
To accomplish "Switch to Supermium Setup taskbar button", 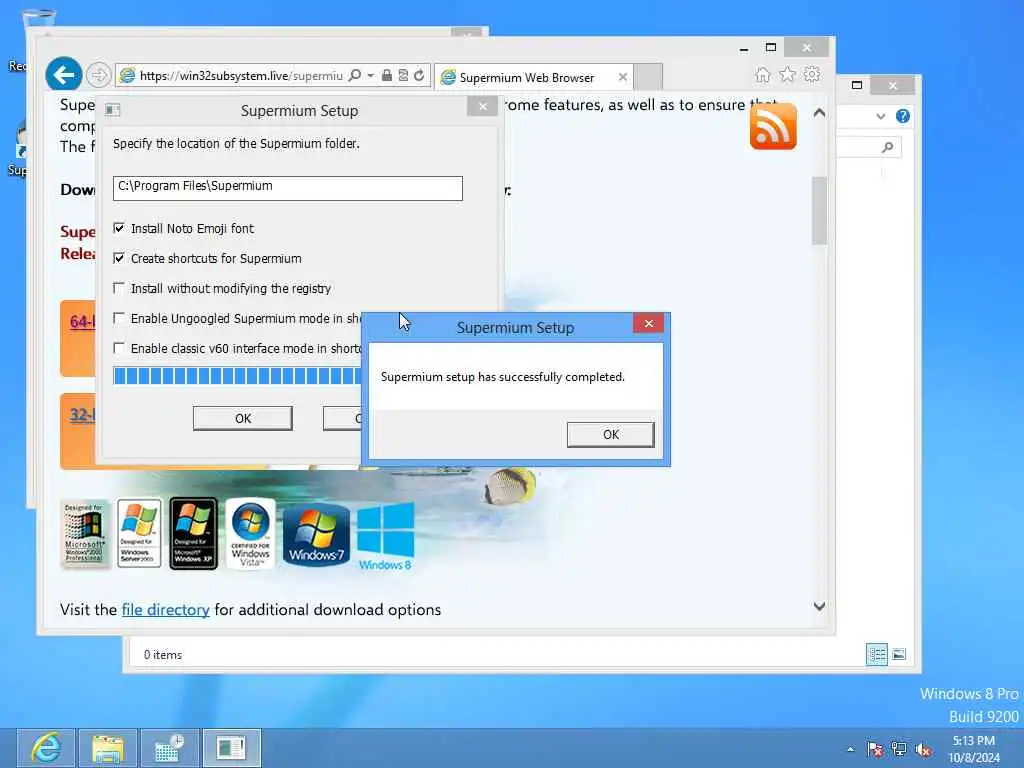I will point(231,748).
